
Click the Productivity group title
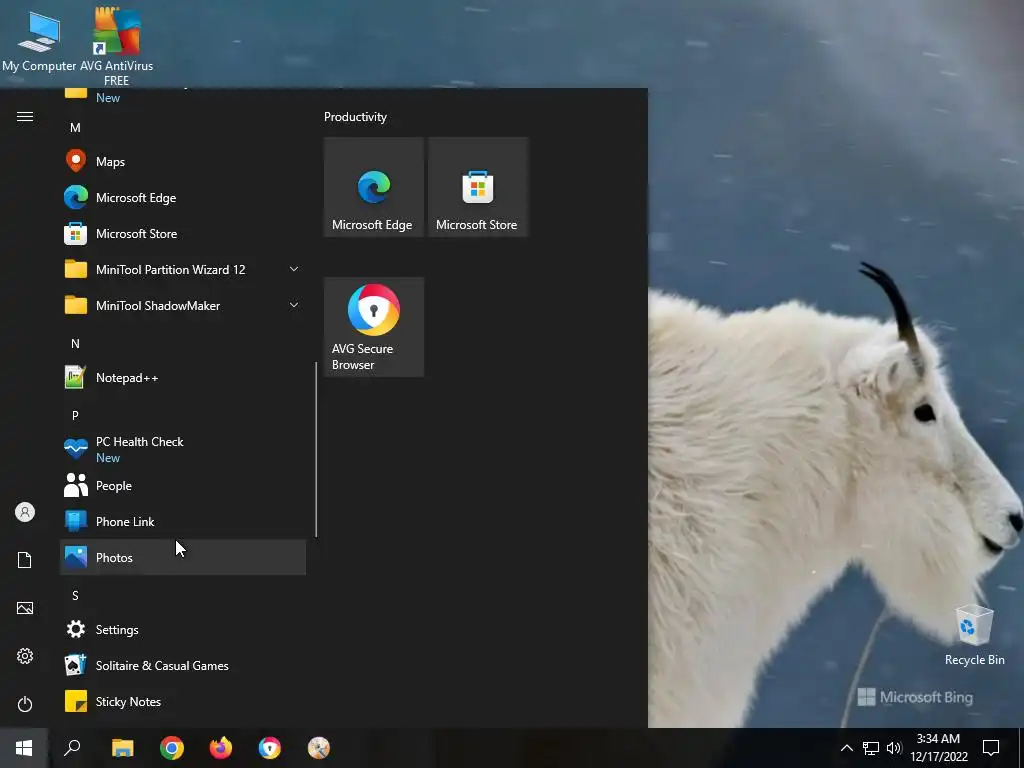(355, 117)
